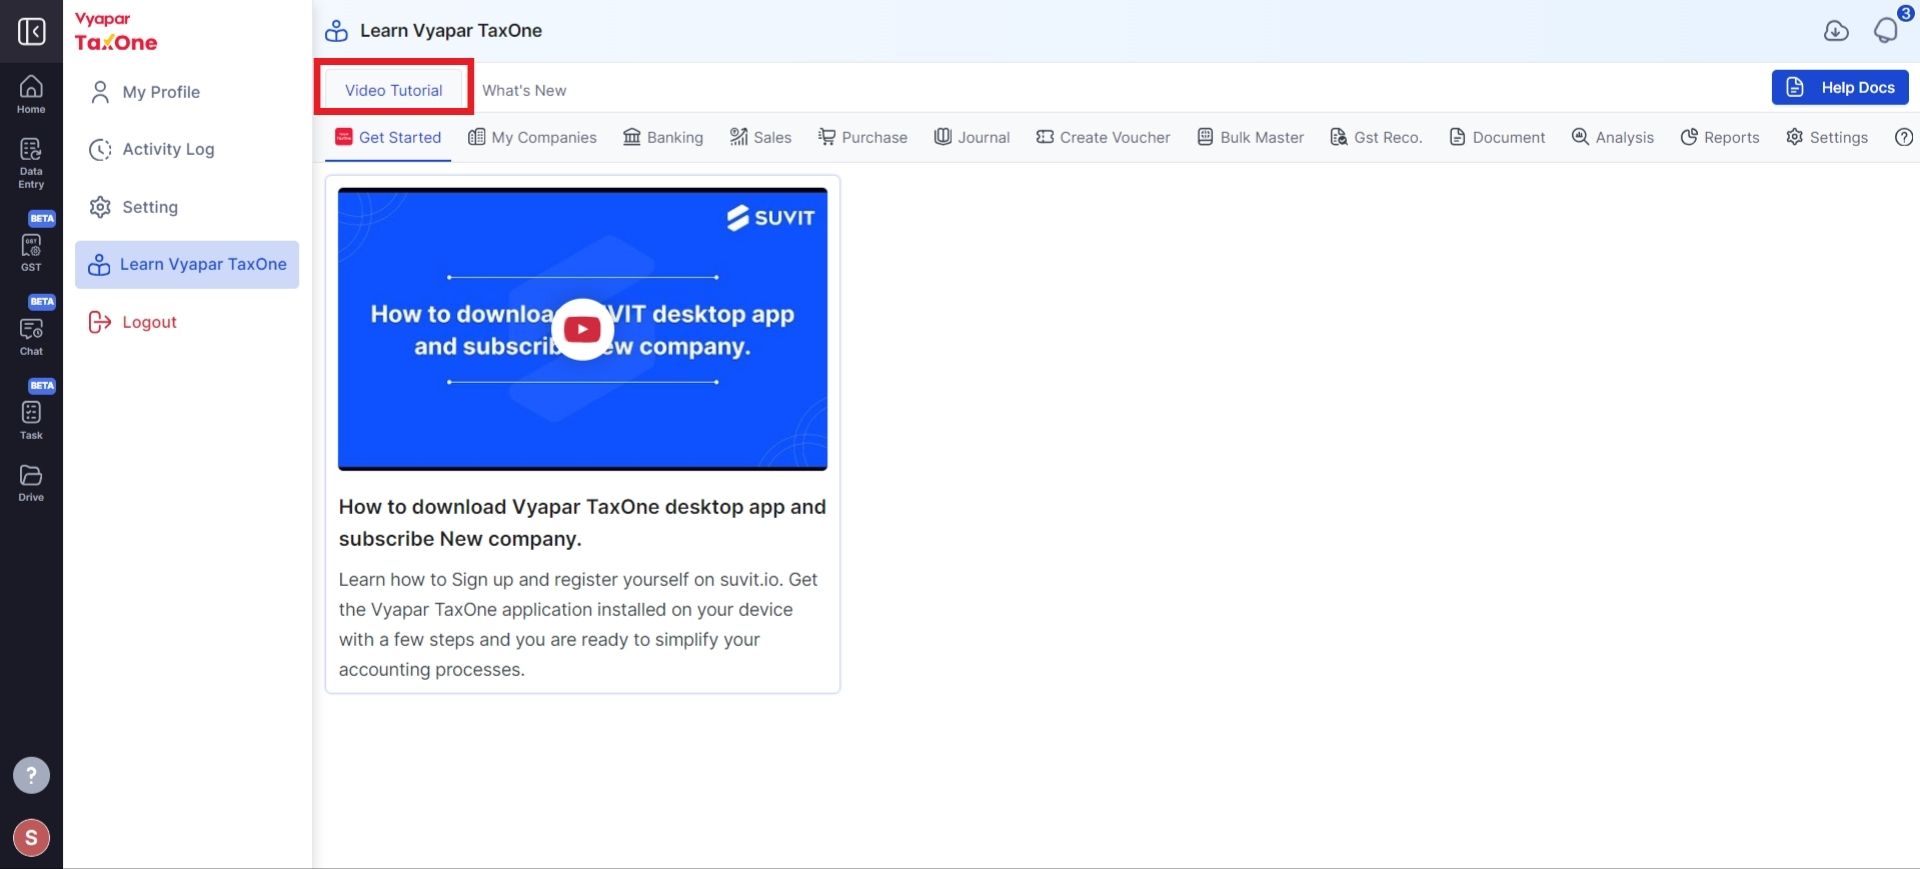Select the Reports category tab
Image resolution: width=1920 pixels, height=869 pixels.
1720,137
